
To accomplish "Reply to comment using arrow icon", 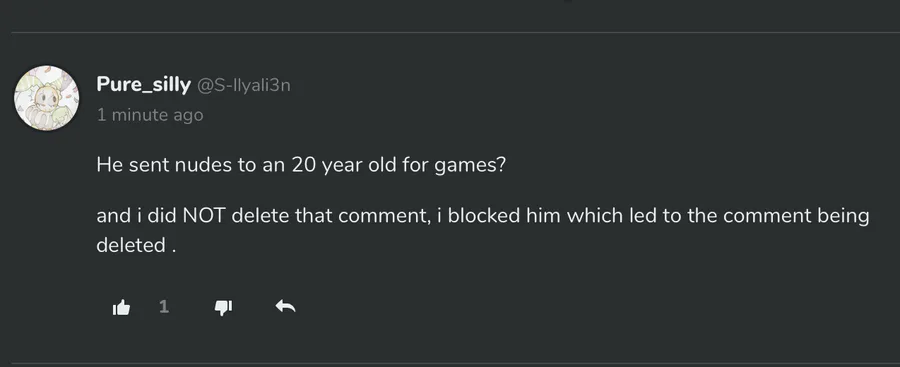I will pos(285,307).
